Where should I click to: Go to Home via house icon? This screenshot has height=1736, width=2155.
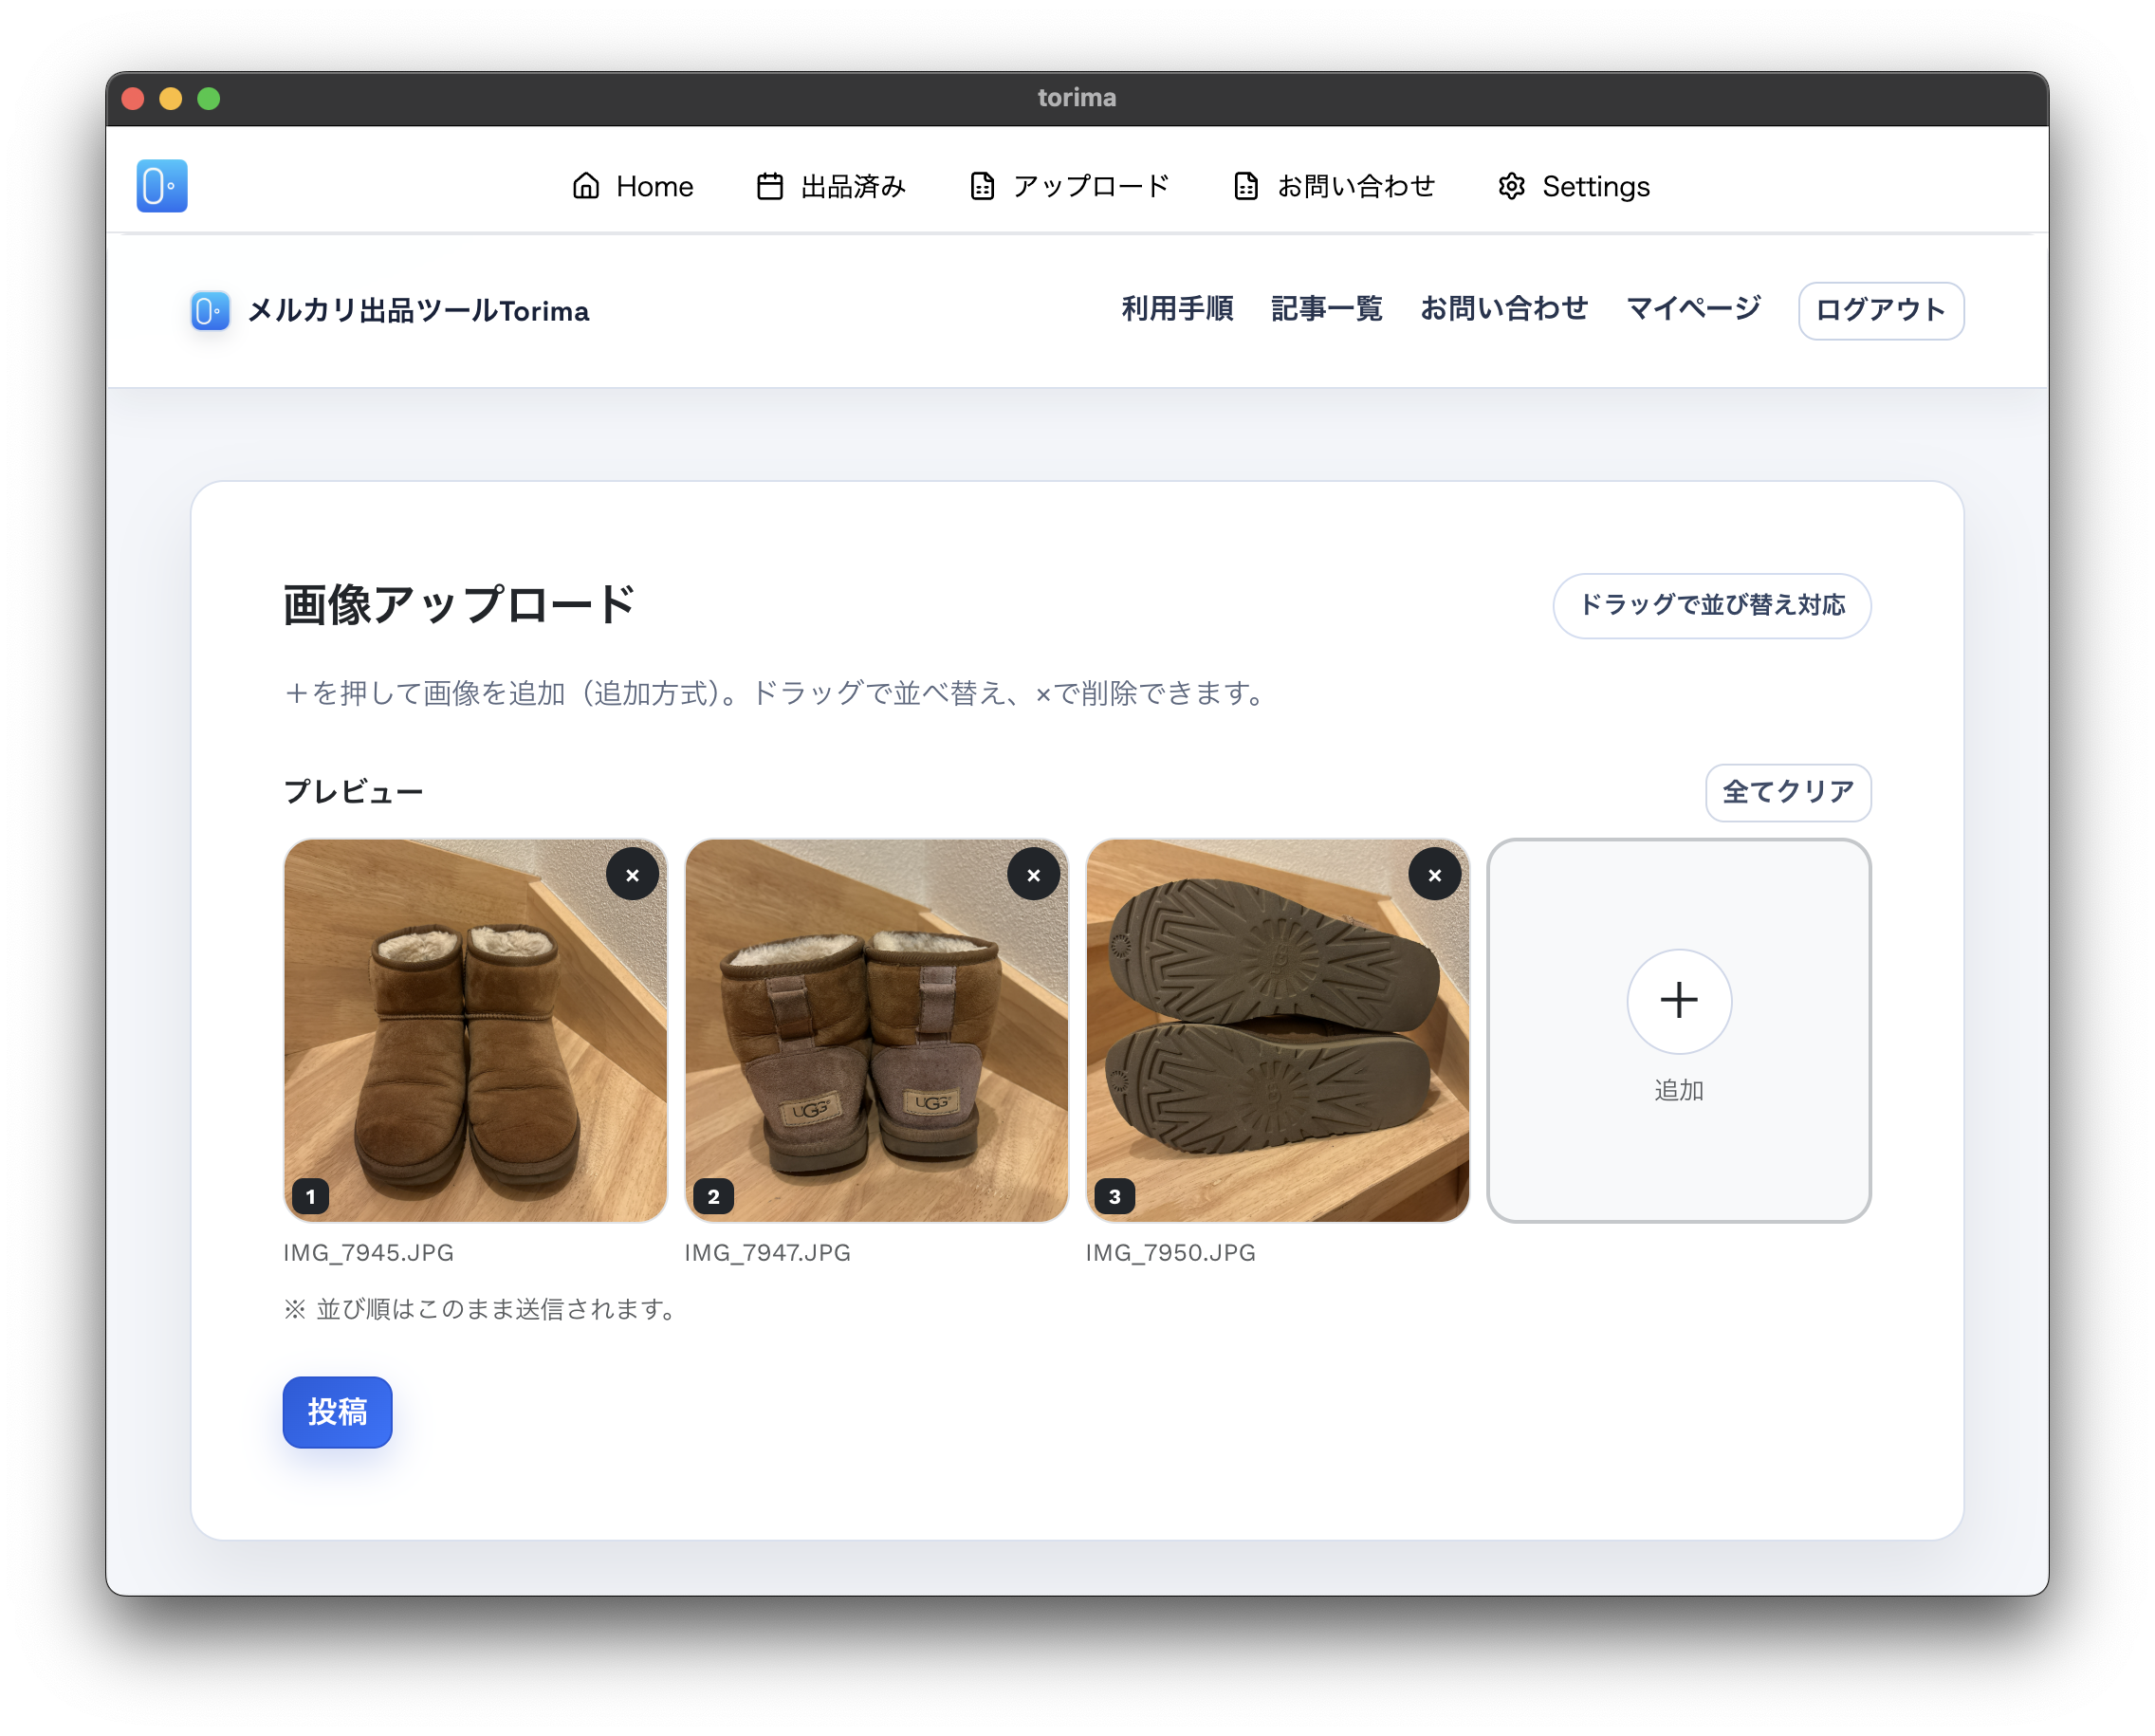pyautogui.click(x=586, y=186)
